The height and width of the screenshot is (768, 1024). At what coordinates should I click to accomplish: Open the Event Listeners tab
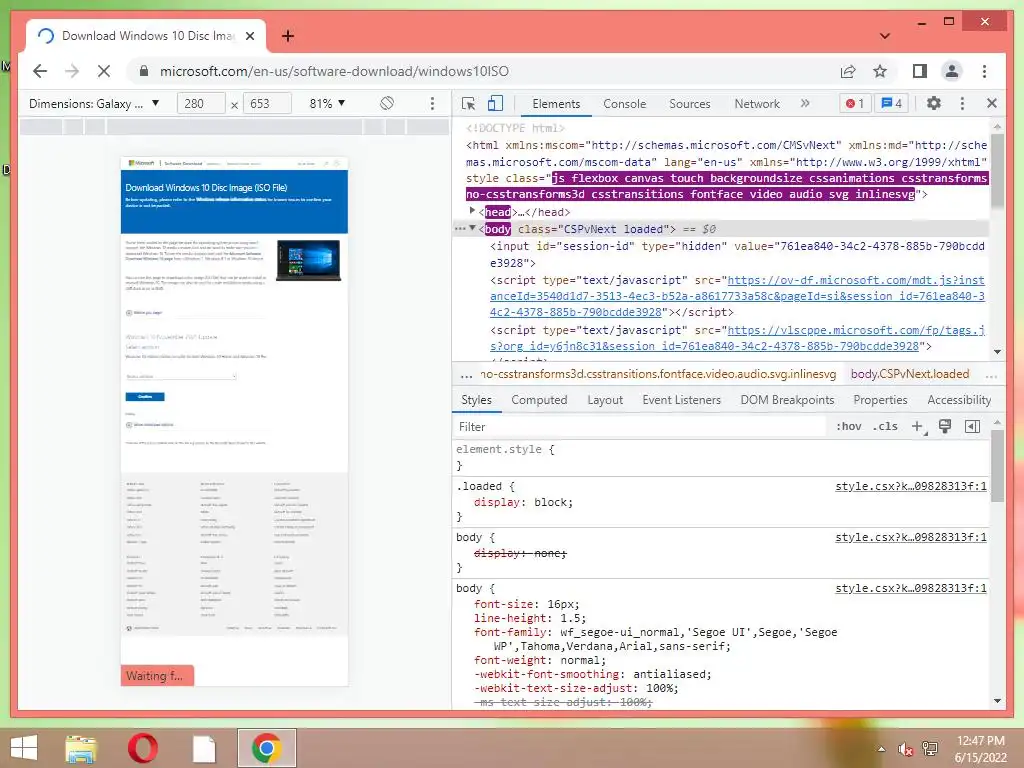(681, 400)
